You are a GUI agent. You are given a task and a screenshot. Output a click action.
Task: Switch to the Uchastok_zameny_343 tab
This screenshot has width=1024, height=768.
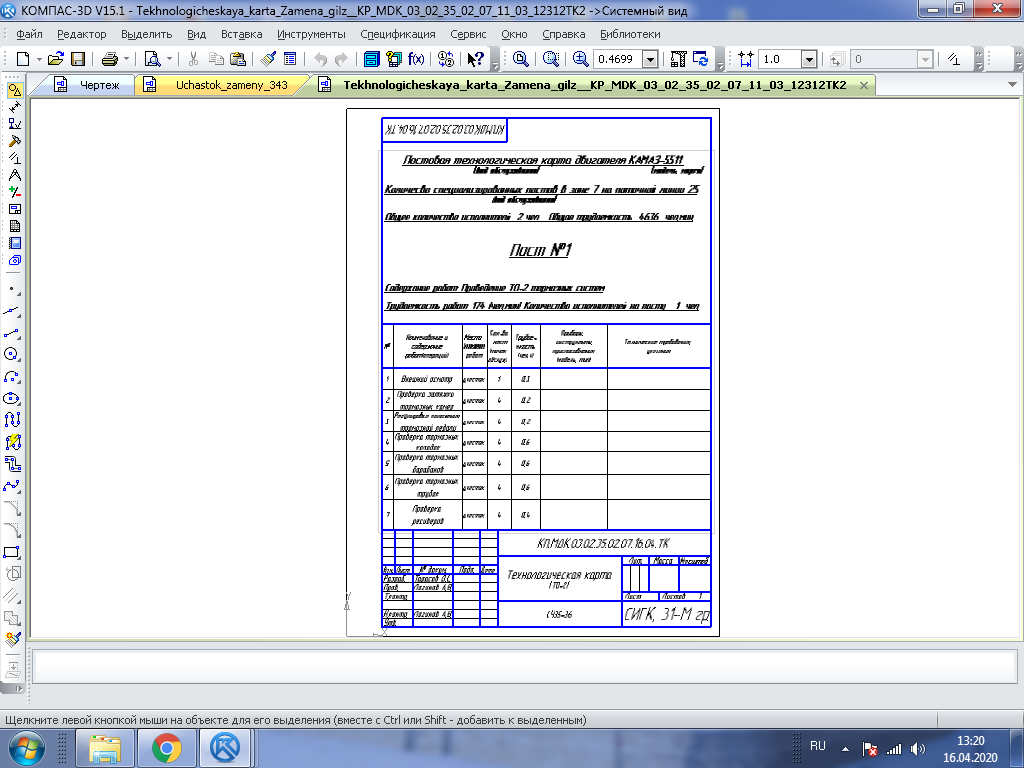coord(231,85)
